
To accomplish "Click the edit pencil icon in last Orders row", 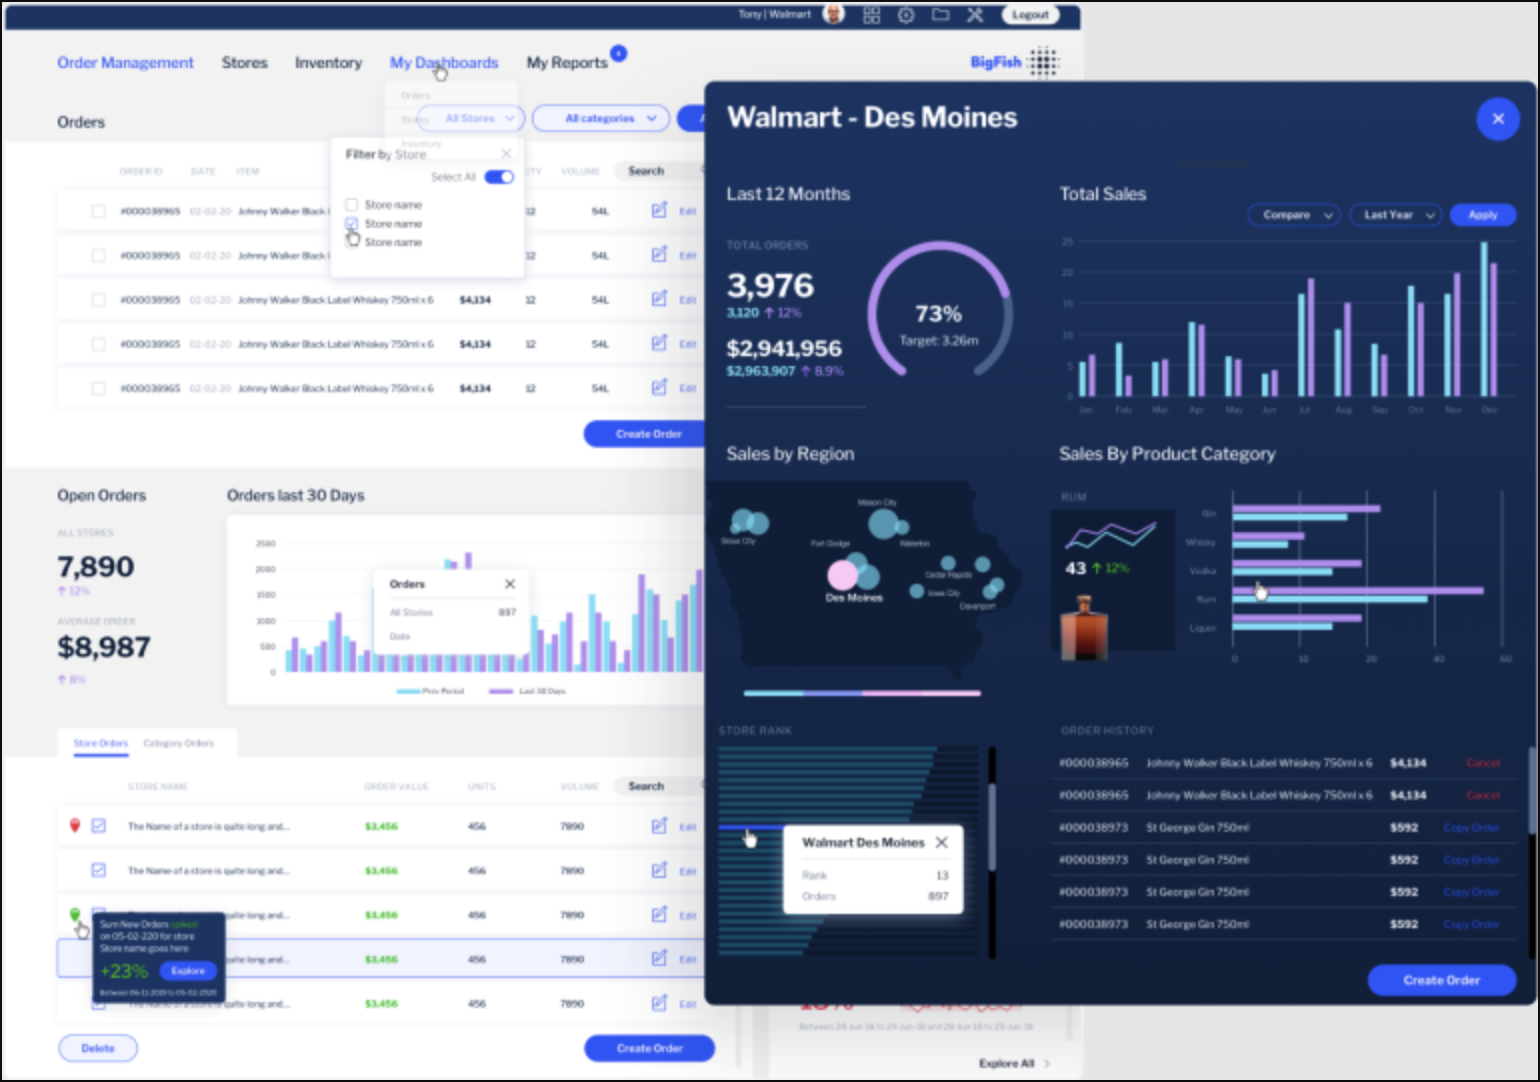I will (659, 387).
